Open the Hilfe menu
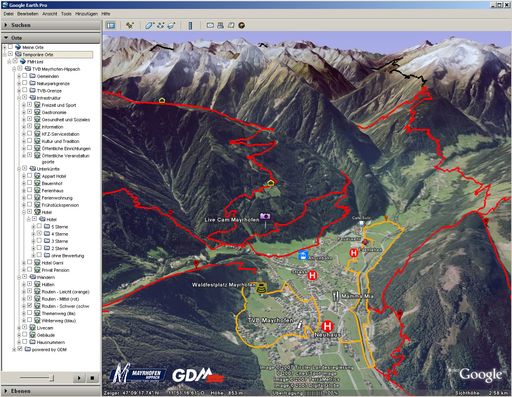Image resolution: width=512 pixels, height=397 pixels. 106,14
